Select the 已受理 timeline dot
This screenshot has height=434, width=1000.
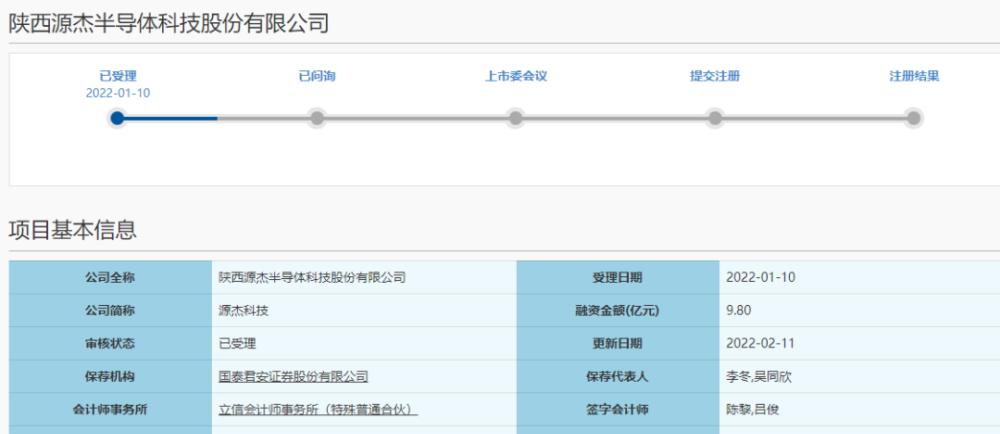tap(117, 118)
